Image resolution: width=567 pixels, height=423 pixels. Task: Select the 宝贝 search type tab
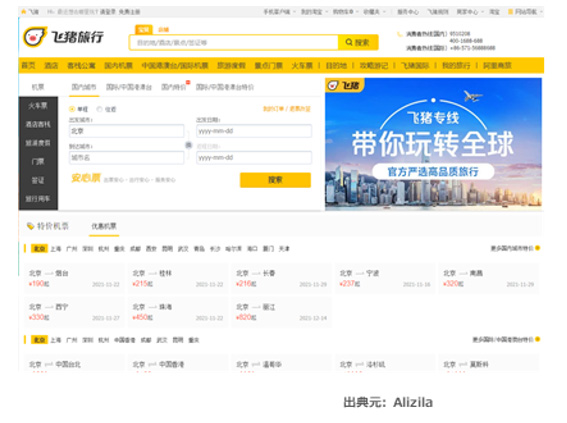point(144,30)
